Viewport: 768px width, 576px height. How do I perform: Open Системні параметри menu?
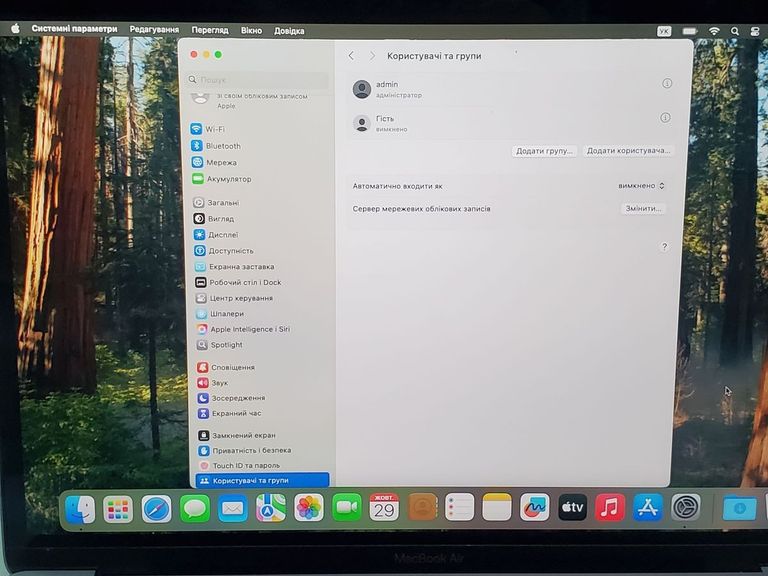[x=74, y=28]
